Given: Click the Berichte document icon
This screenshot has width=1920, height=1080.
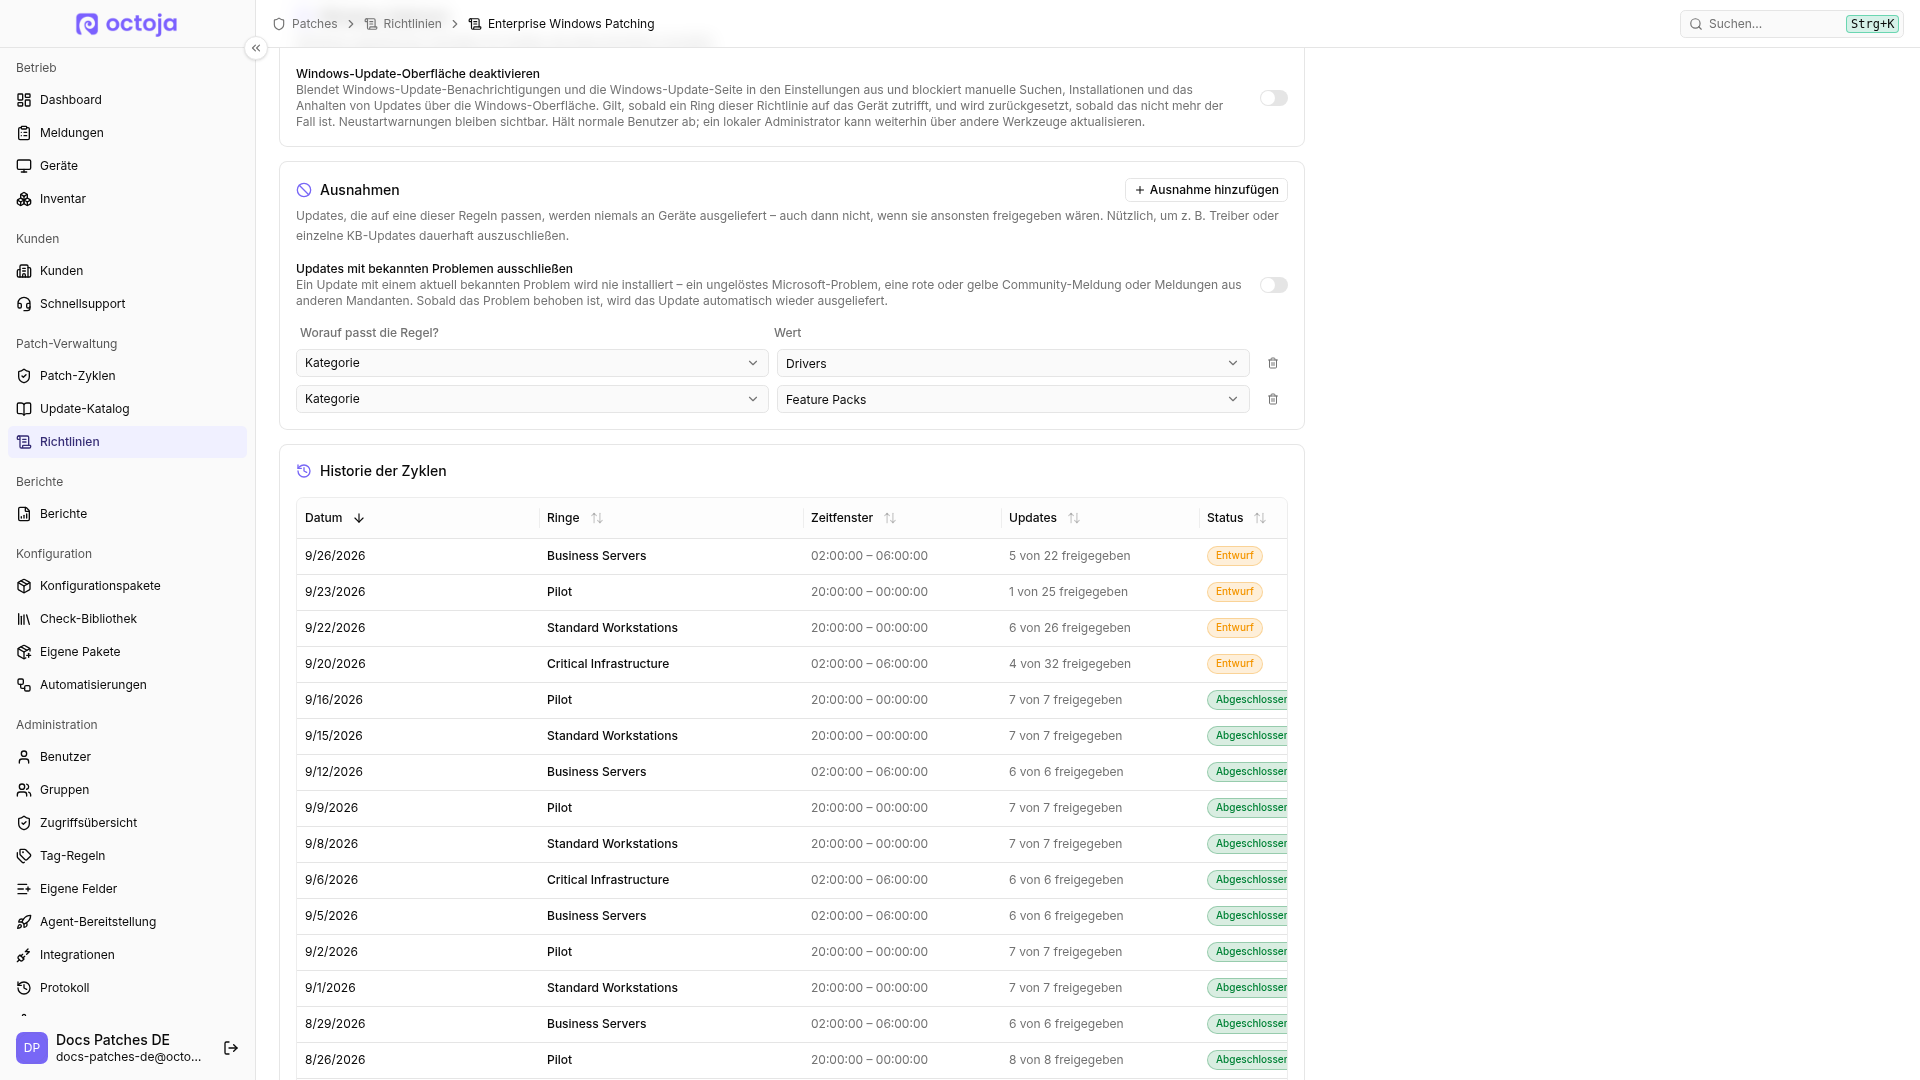Looking at the screenshot, I should coord(24,514).
